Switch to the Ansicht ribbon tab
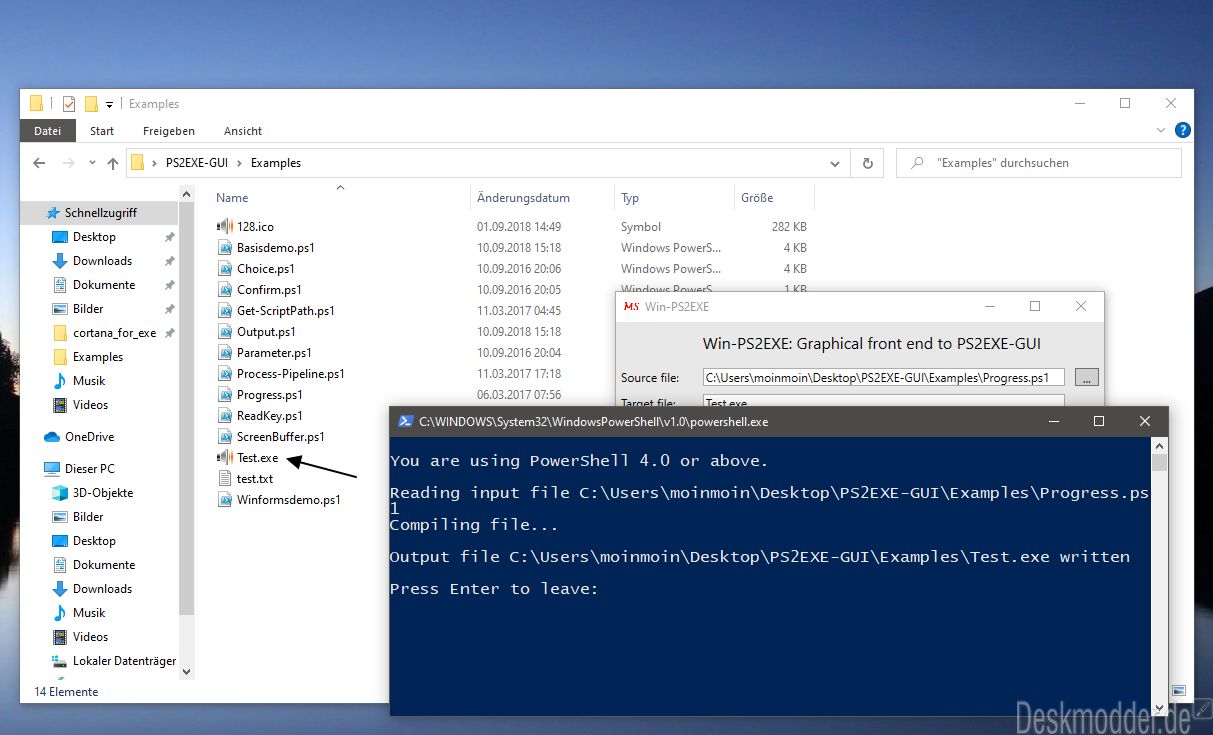The height and width of the screenshot is (735, 1213). [243, 131]
